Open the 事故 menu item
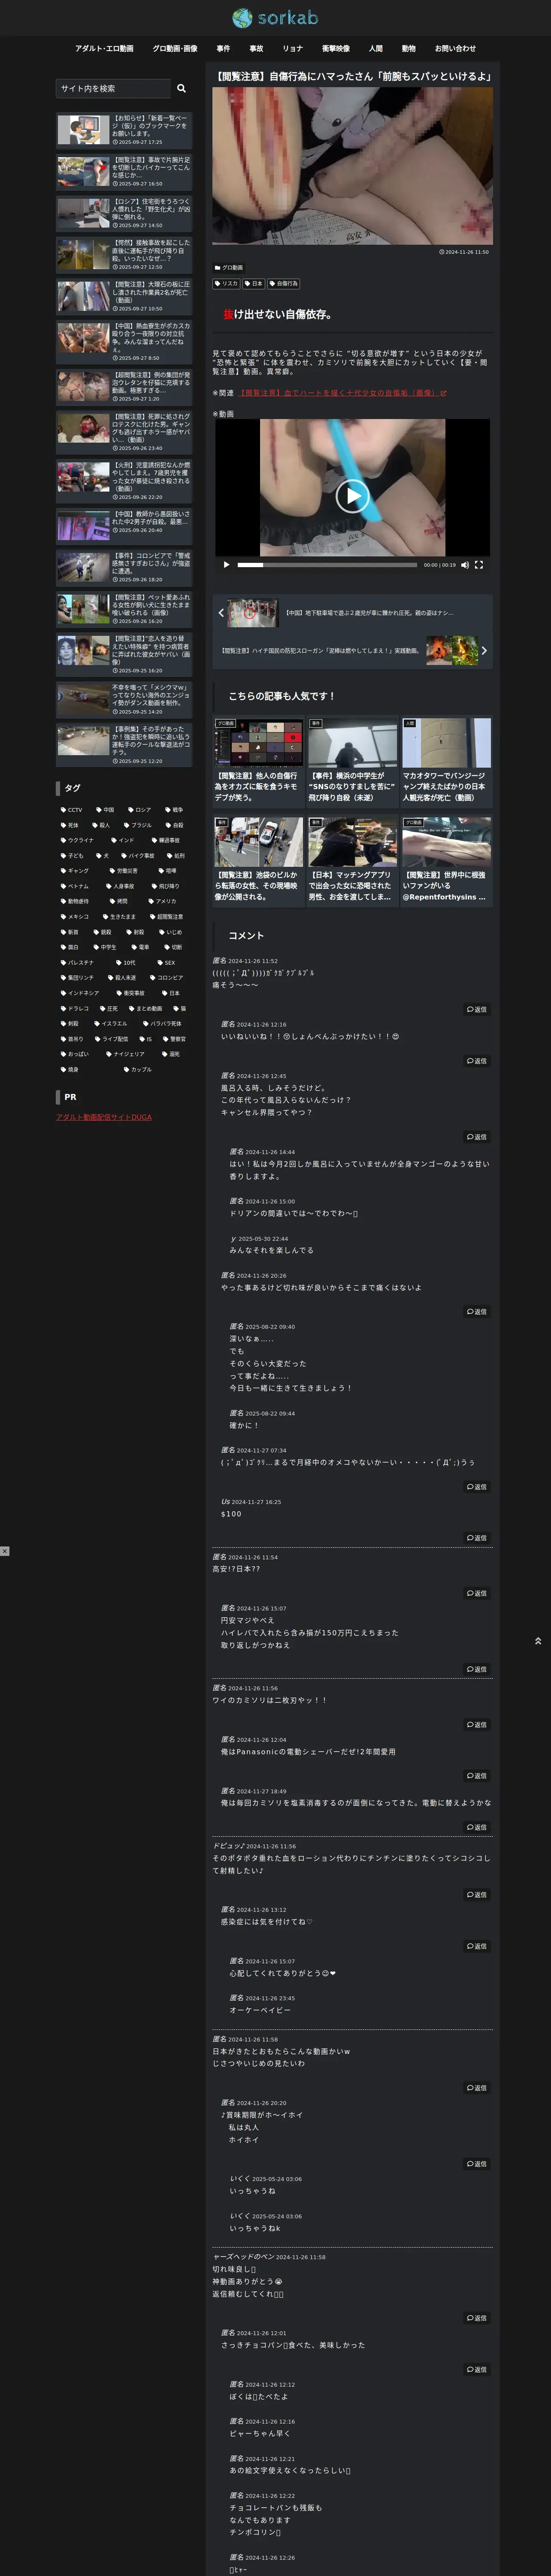The height and width of the screenshot is (2576, 551). pyautogui.click(x=256, y=48)
